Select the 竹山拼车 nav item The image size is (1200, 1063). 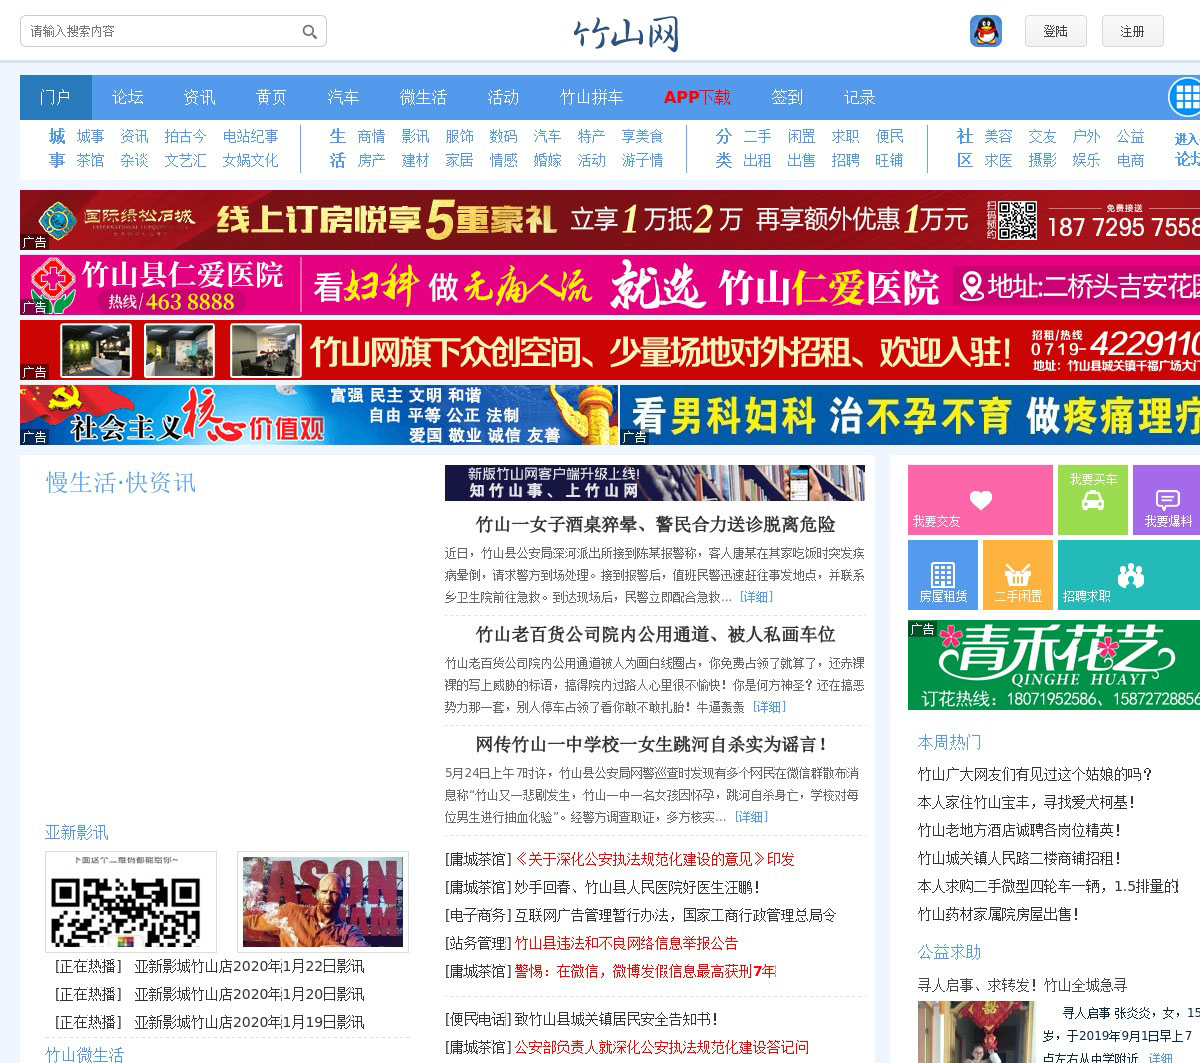[591, 97]
